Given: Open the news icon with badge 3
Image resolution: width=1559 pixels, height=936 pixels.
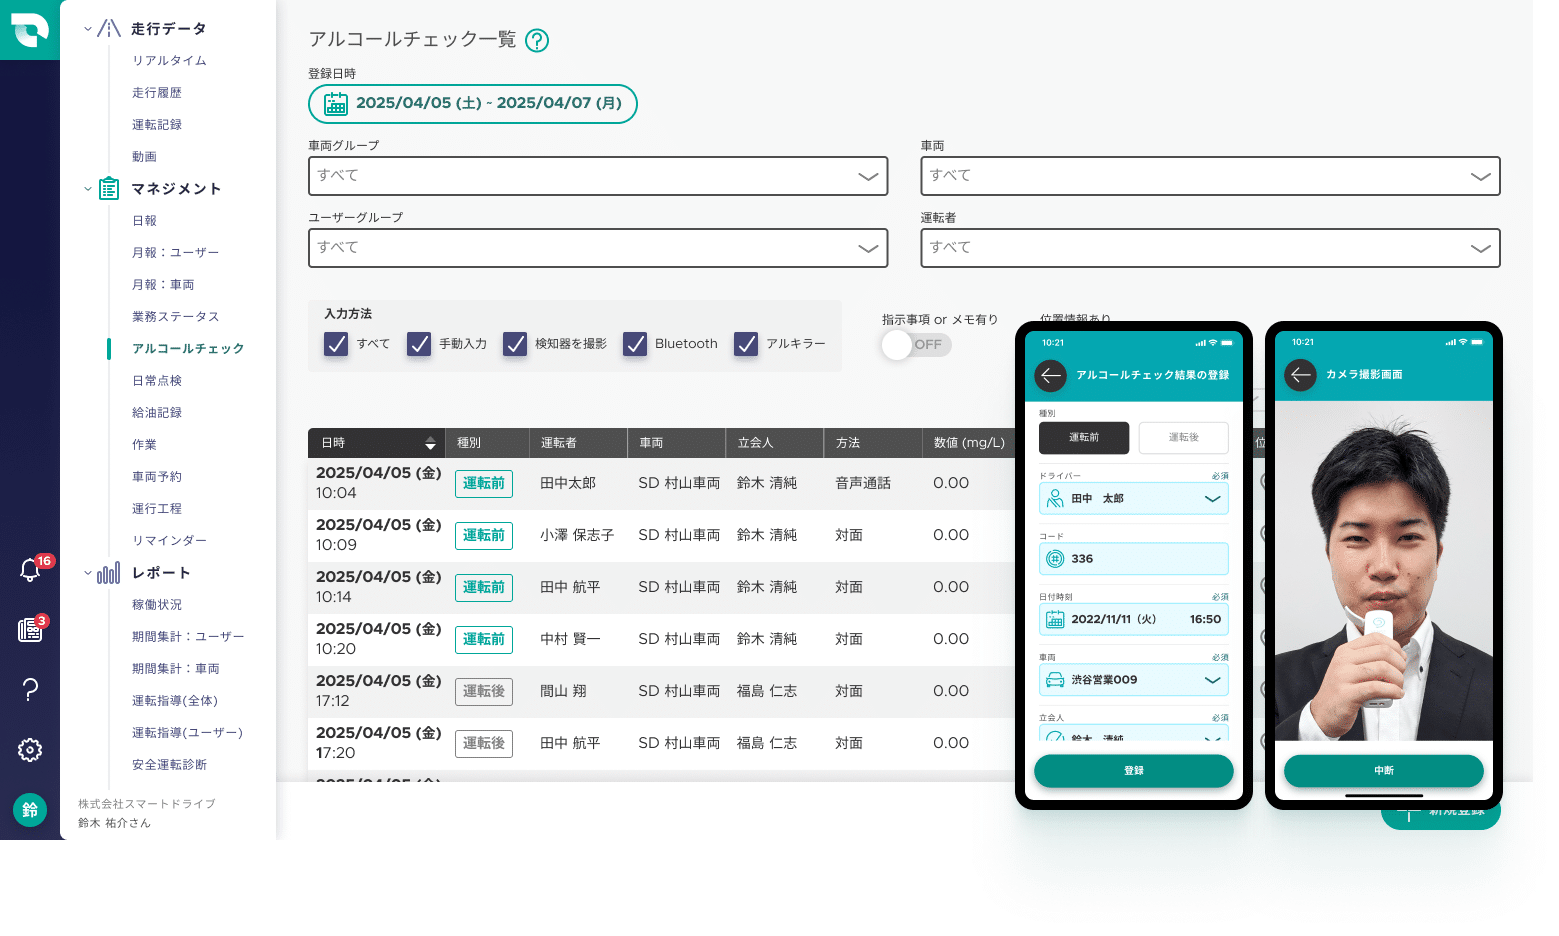Looking at the screenshot, I should coord(30,630).
